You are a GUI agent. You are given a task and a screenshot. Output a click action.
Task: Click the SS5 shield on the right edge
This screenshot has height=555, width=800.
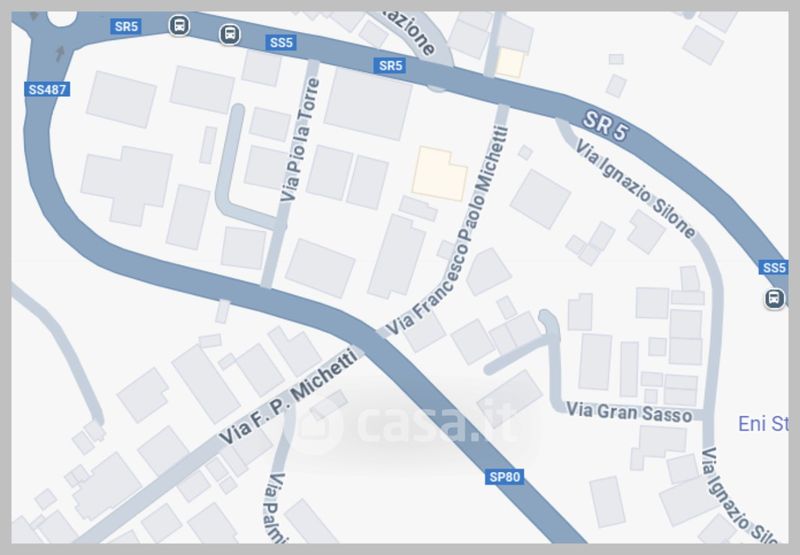(x=773, y=267)
